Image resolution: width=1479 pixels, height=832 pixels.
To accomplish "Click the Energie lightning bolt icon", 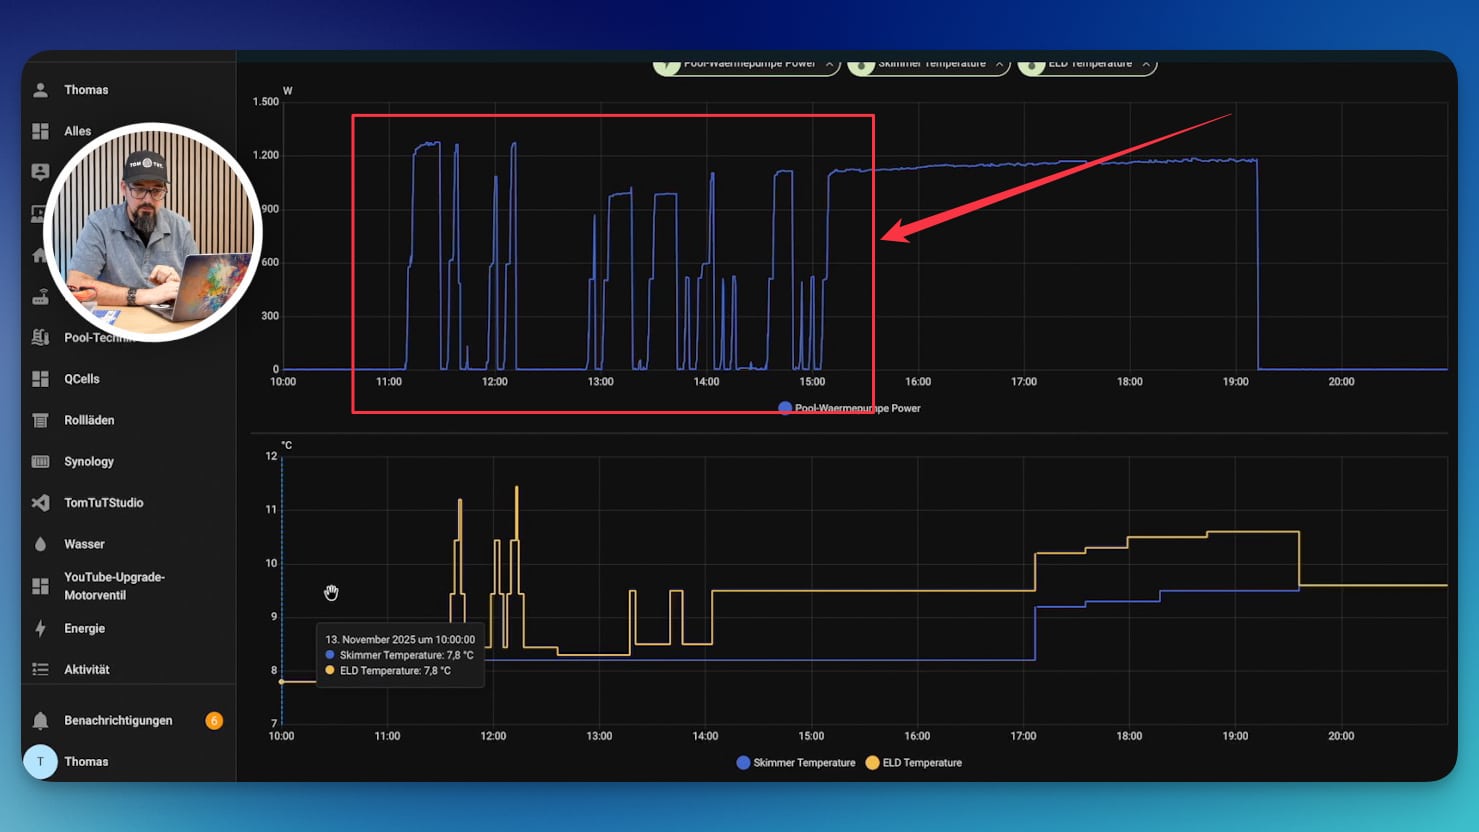I will (x=40, y=628).
